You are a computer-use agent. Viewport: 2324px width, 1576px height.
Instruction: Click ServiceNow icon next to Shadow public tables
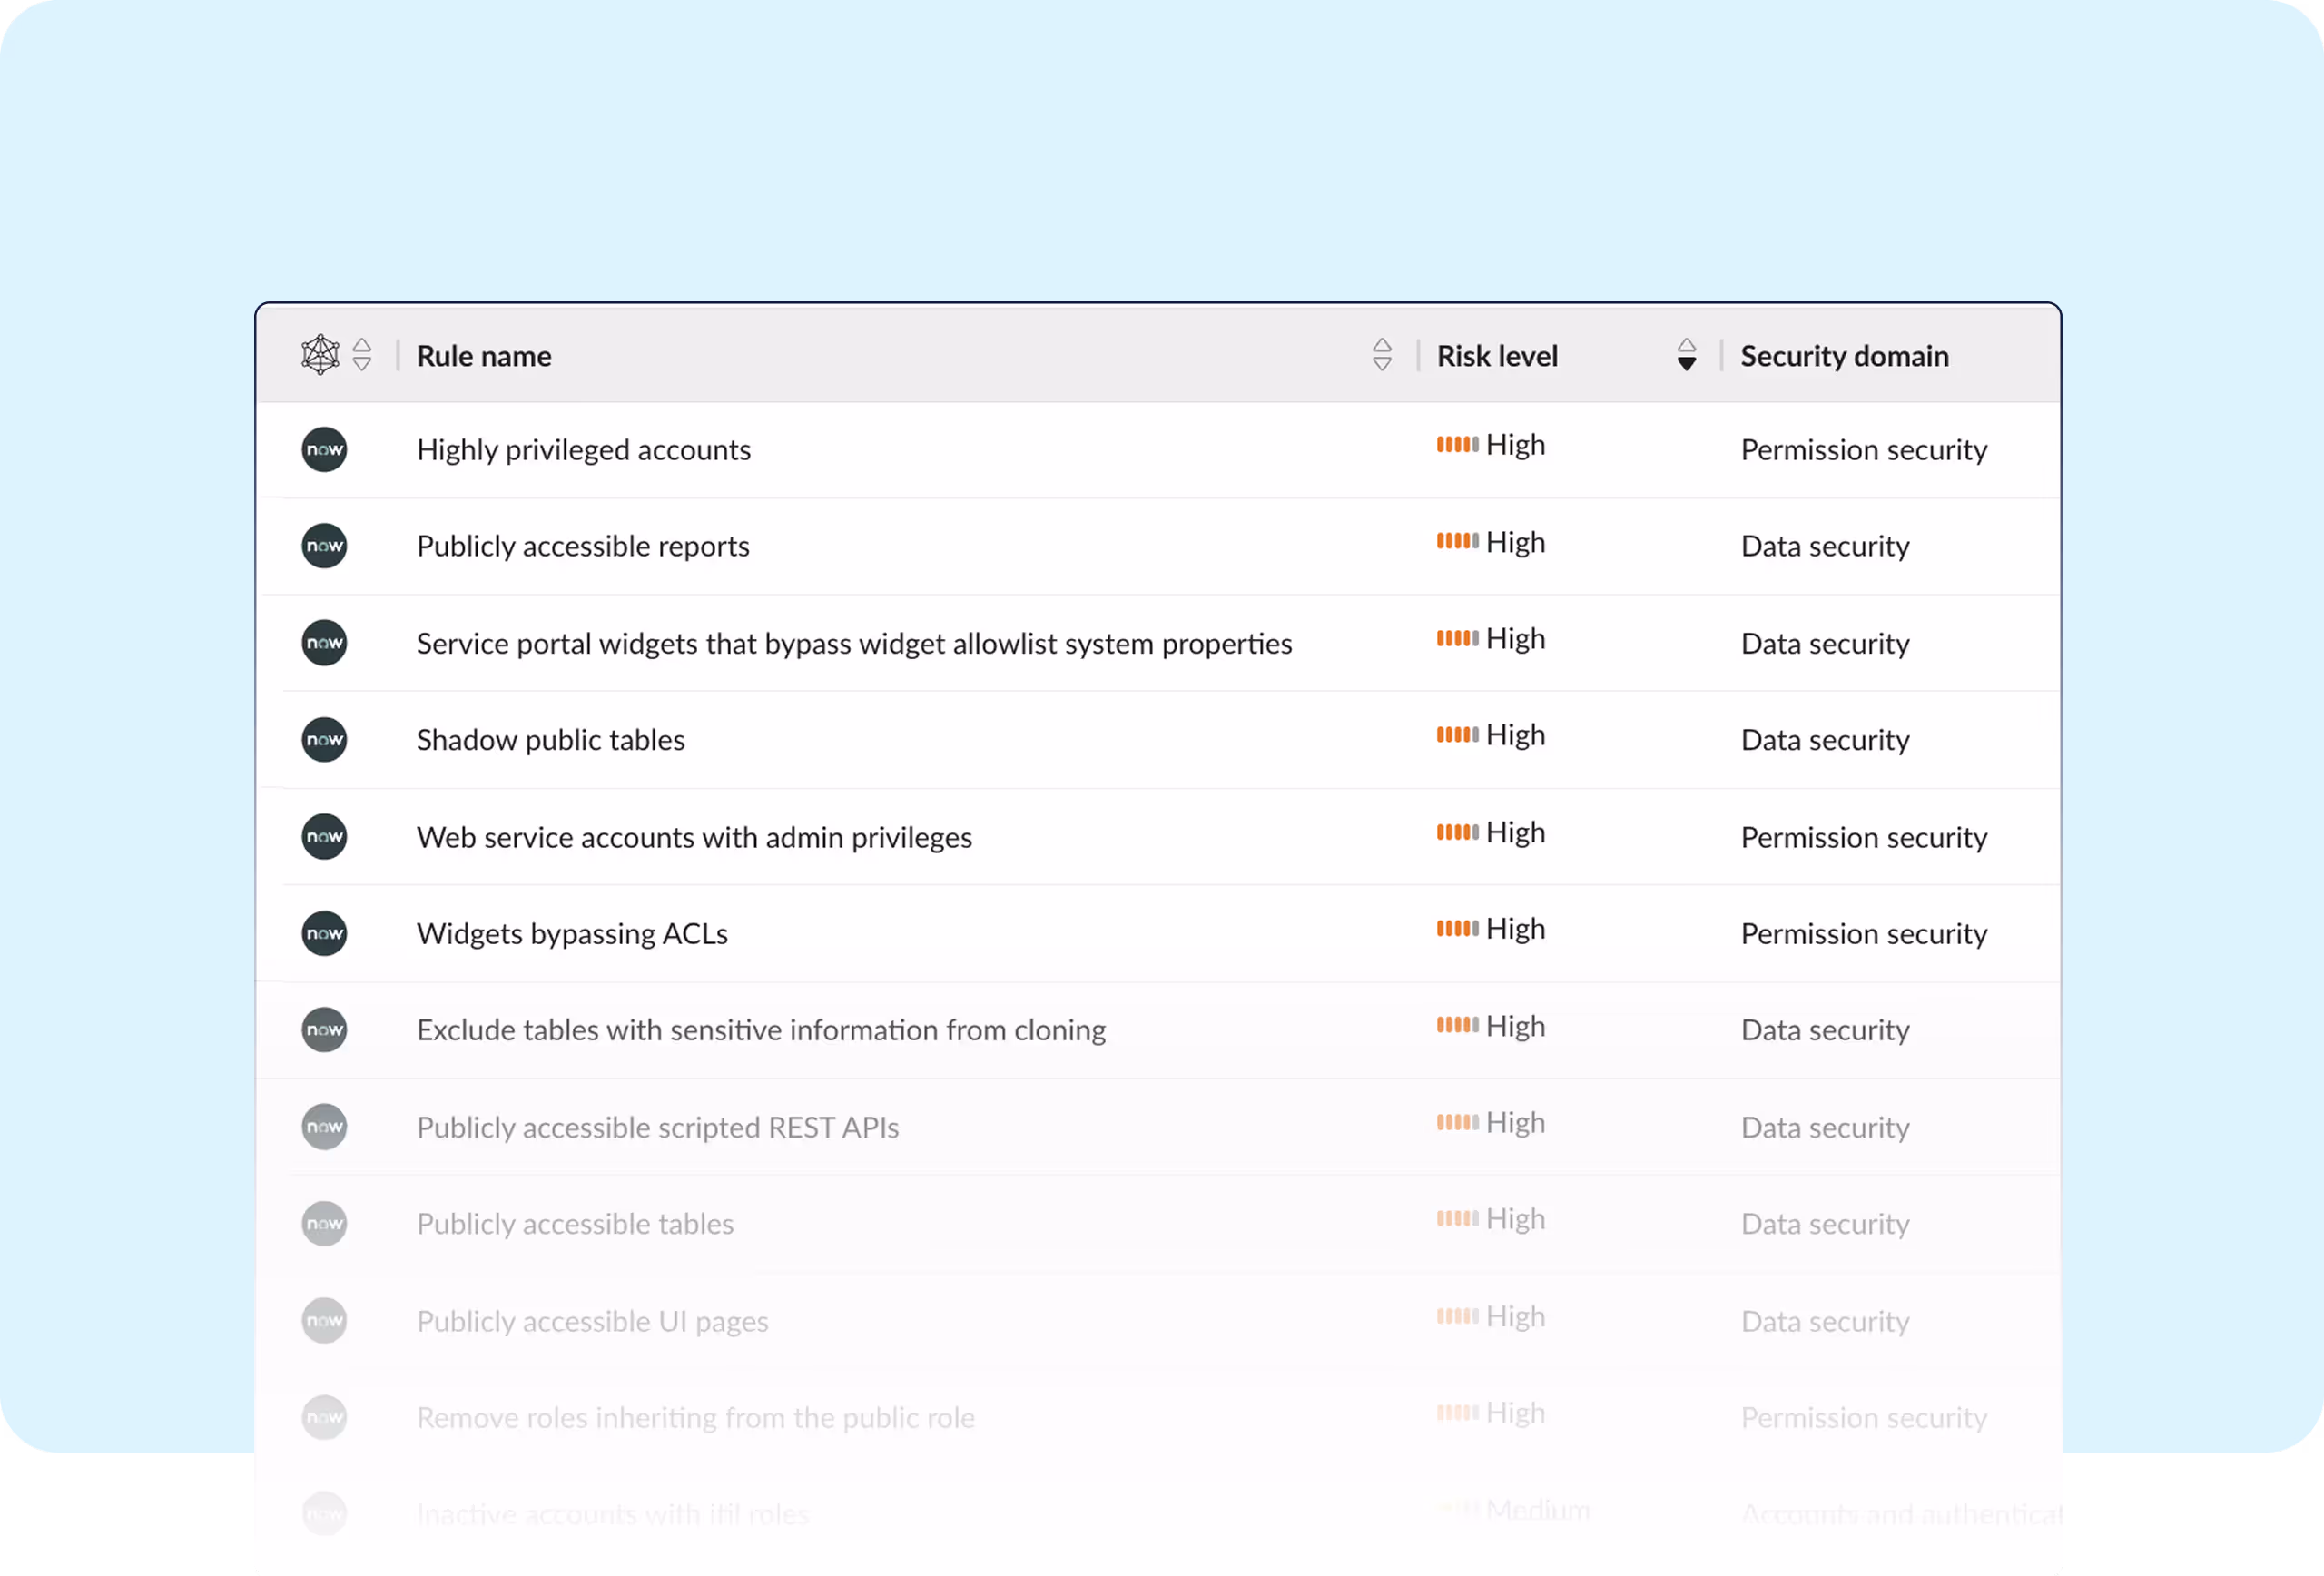[x=324, y=740]
